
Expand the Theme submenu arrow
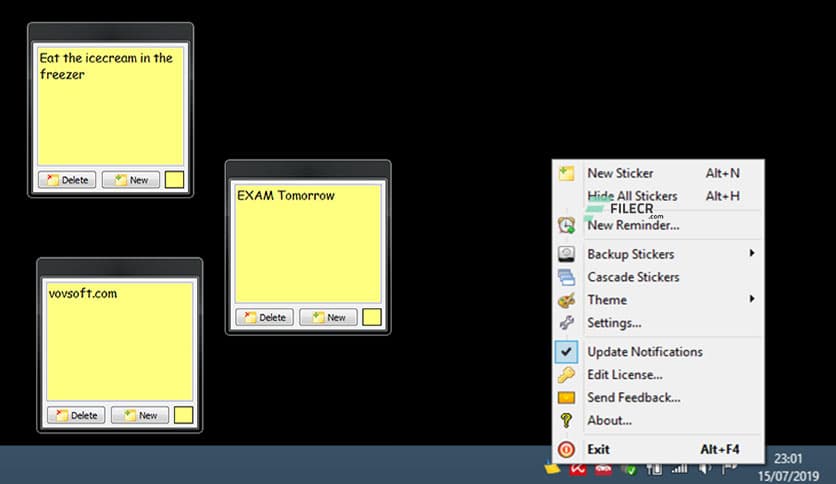752,299
